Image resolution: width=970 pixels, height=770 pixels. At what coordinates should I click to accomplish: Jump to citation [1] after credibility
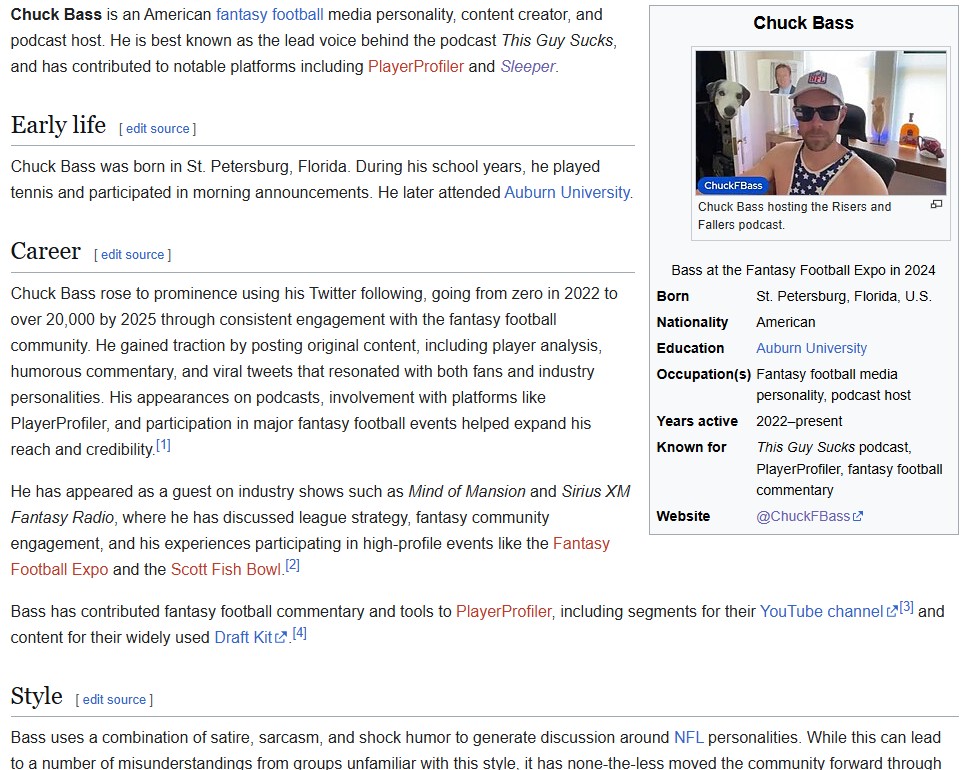[163, 445]
